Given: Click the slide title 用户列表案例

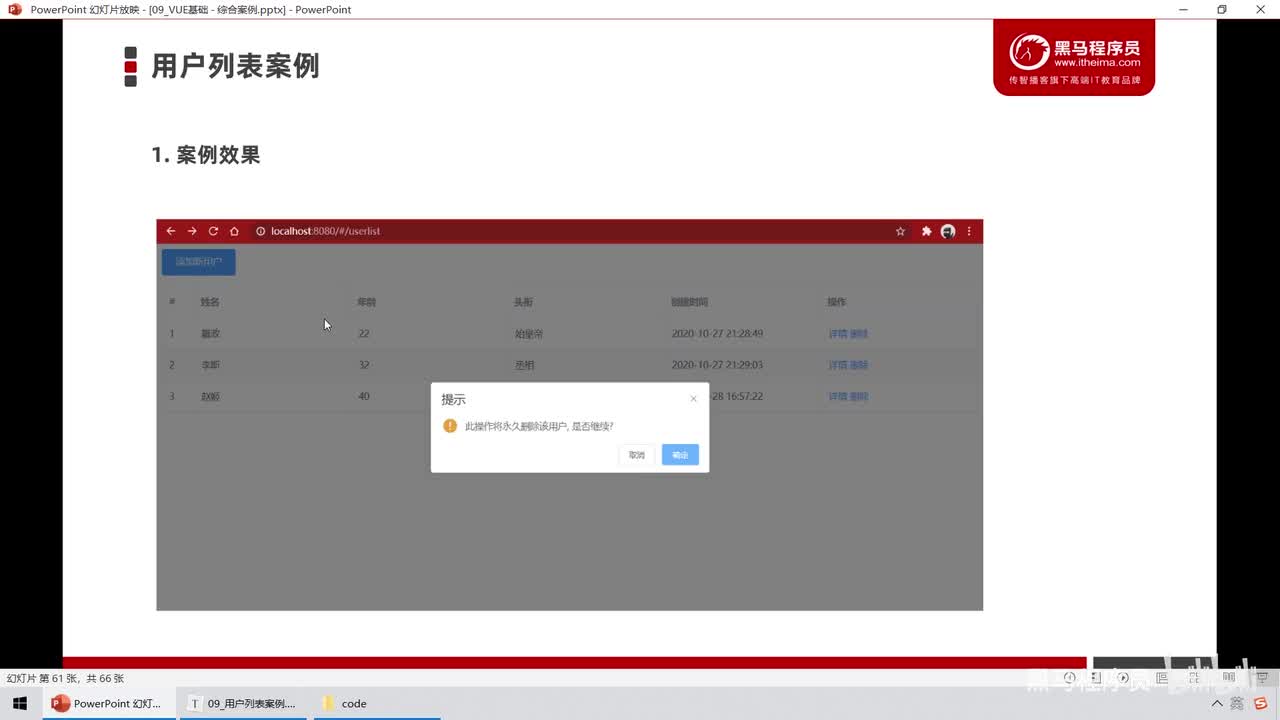Looking at the screenshot, I should click(x=236, y=66).
